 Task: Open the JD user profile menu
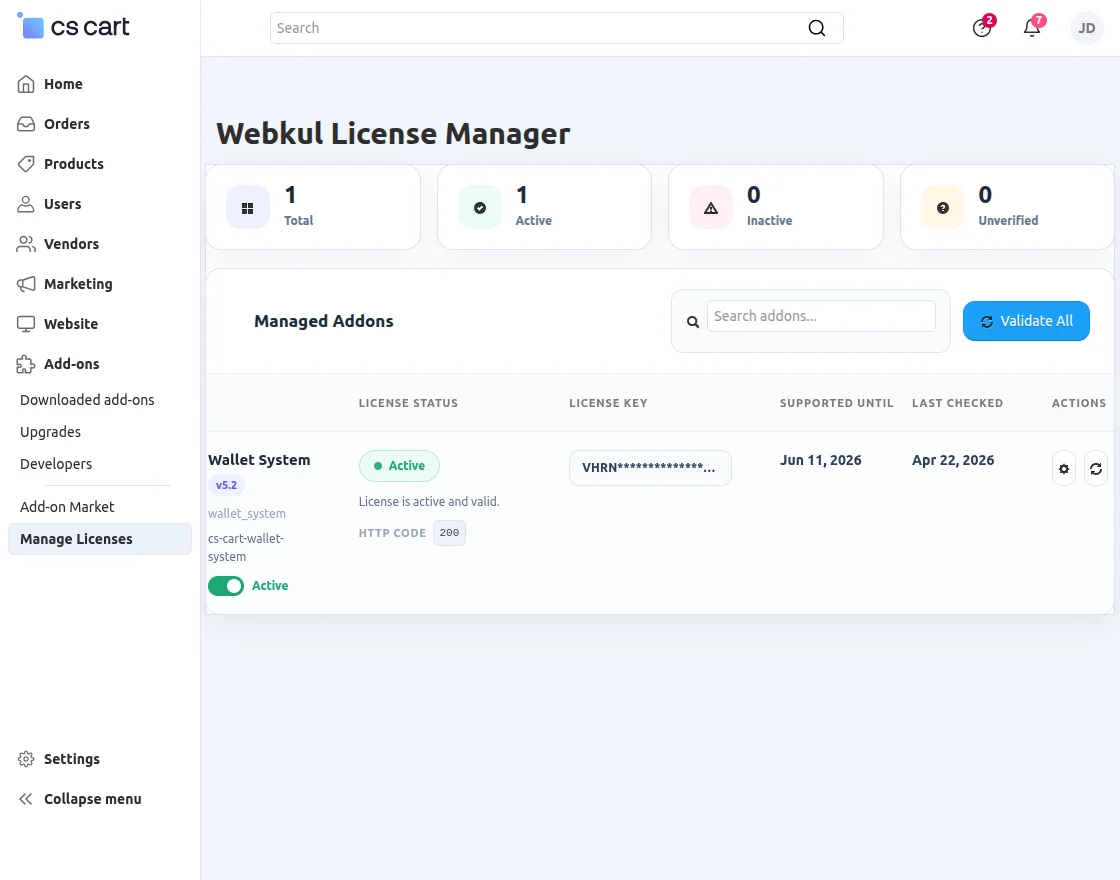coord(1086,28)
